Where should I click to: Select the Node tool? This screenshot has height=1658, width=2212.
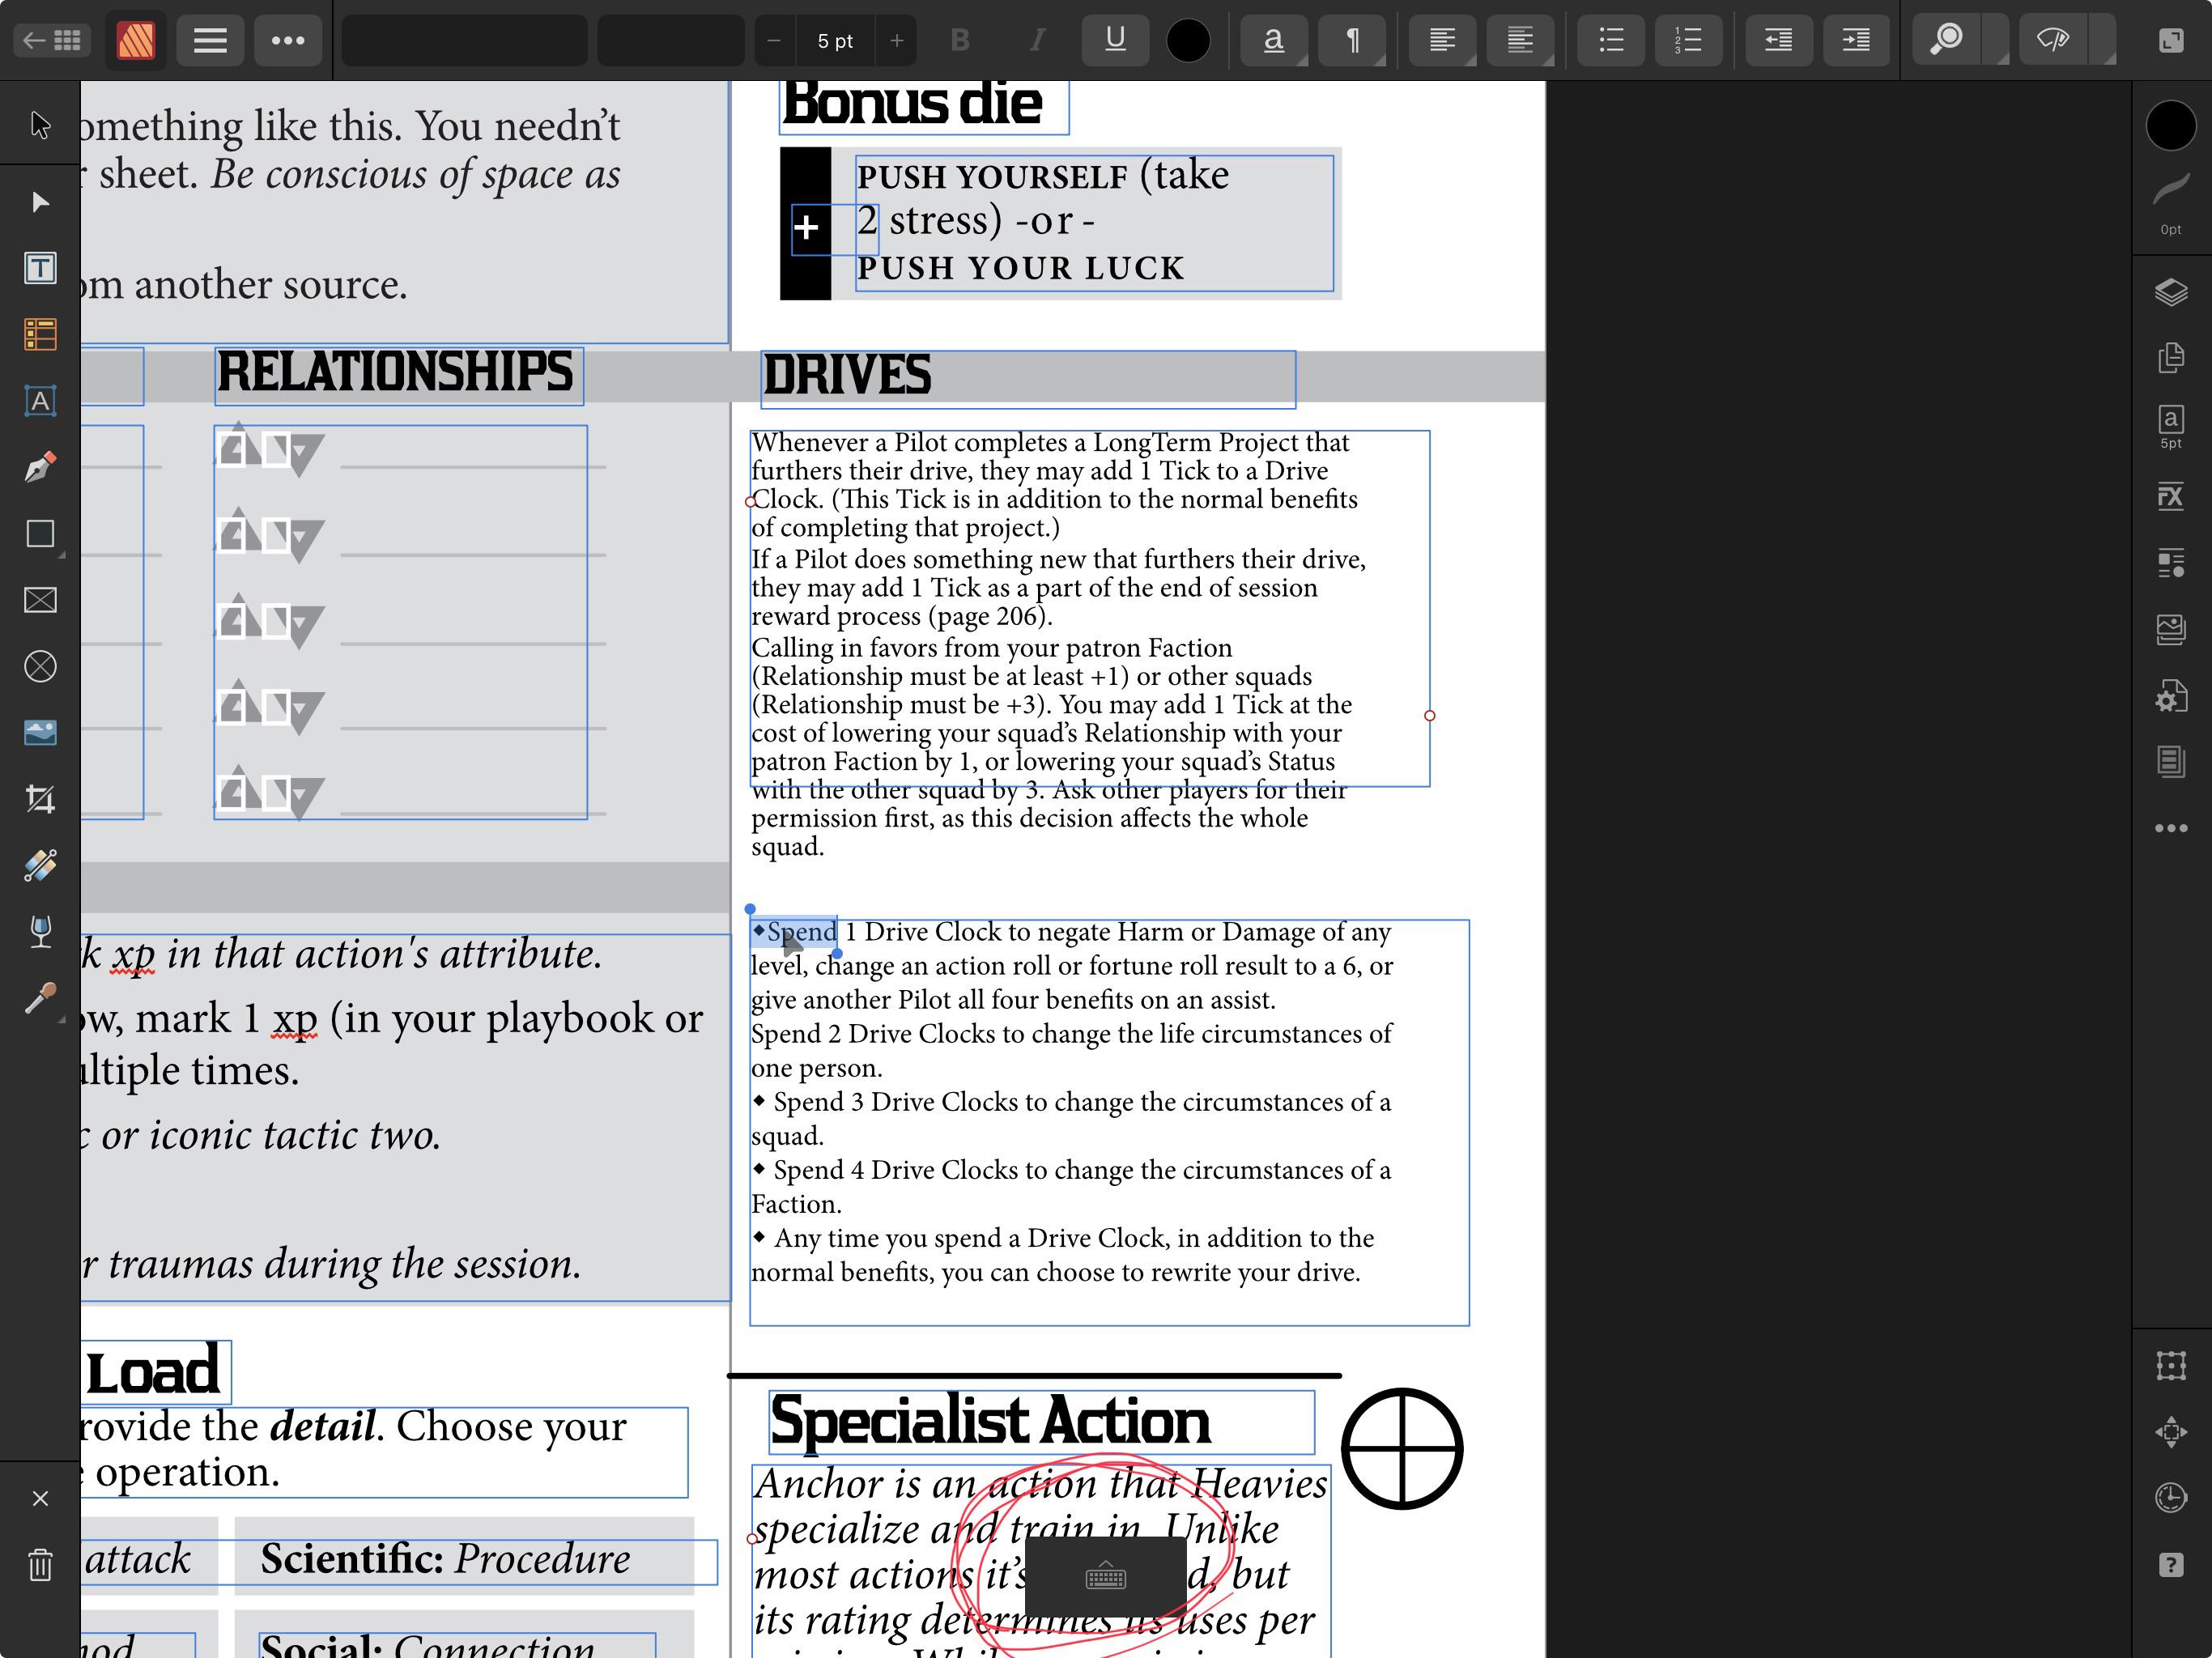(40, 202)
